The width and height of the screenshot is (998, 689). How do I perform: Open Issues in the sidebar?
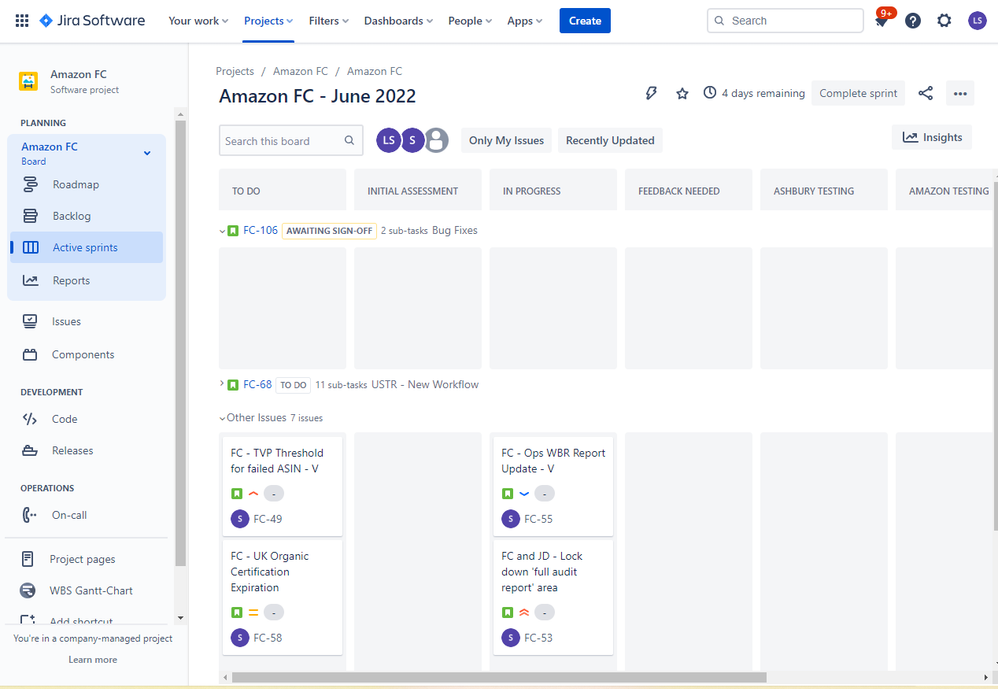[85, 321]
